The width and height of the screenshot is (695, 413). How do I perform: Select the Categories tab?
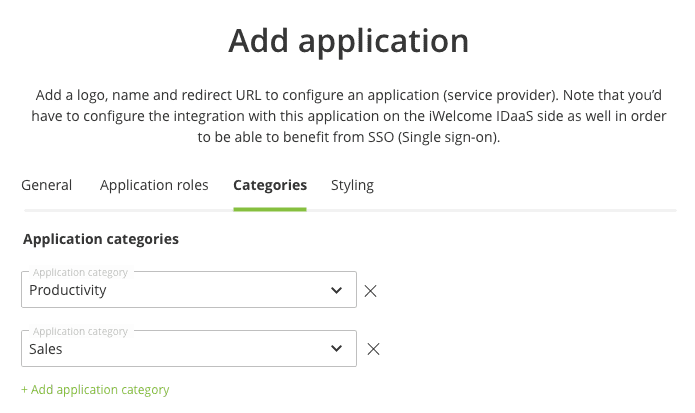(269, 185)
